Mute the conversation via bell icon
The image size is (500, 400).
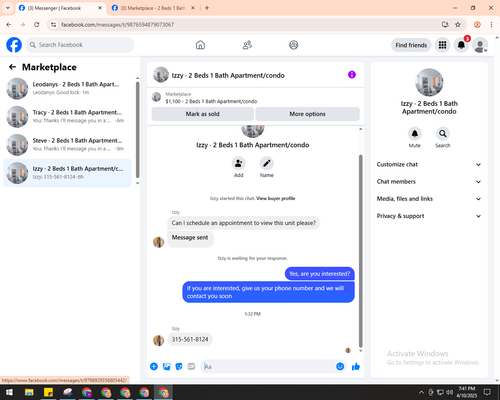click(415, 134)
